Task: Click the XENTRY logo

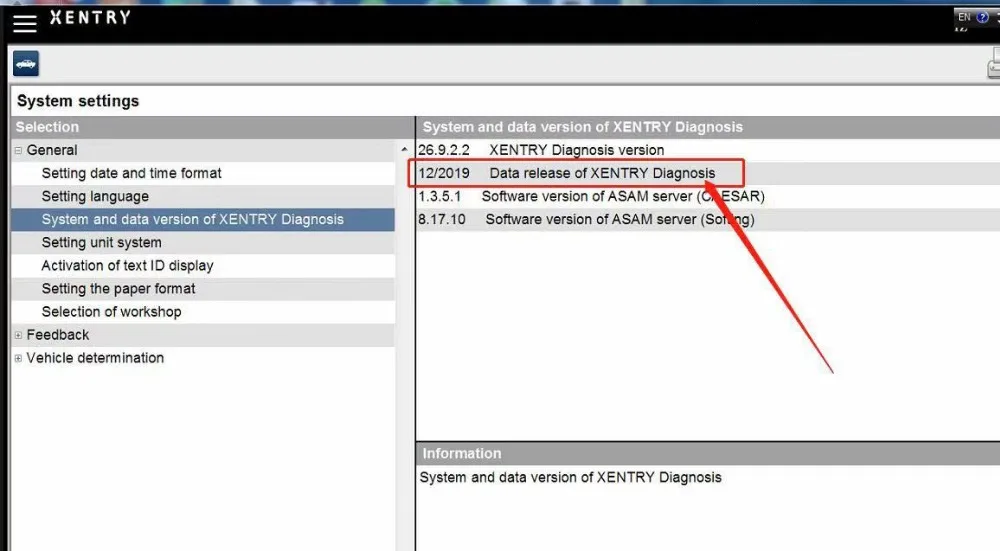Action: [90, 17]
